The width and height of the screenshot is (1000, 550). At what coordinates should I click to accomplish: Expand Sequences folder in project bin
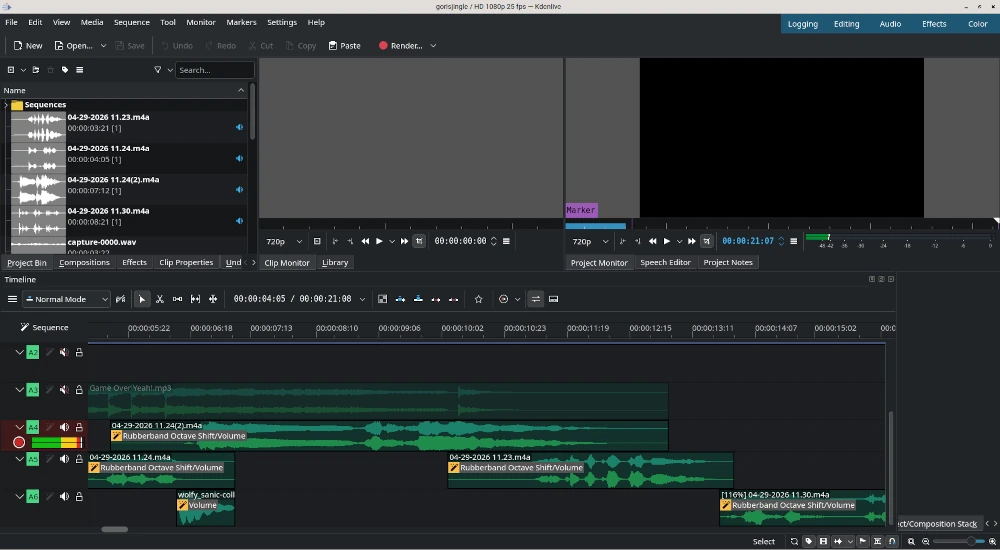tap(6, 105)
